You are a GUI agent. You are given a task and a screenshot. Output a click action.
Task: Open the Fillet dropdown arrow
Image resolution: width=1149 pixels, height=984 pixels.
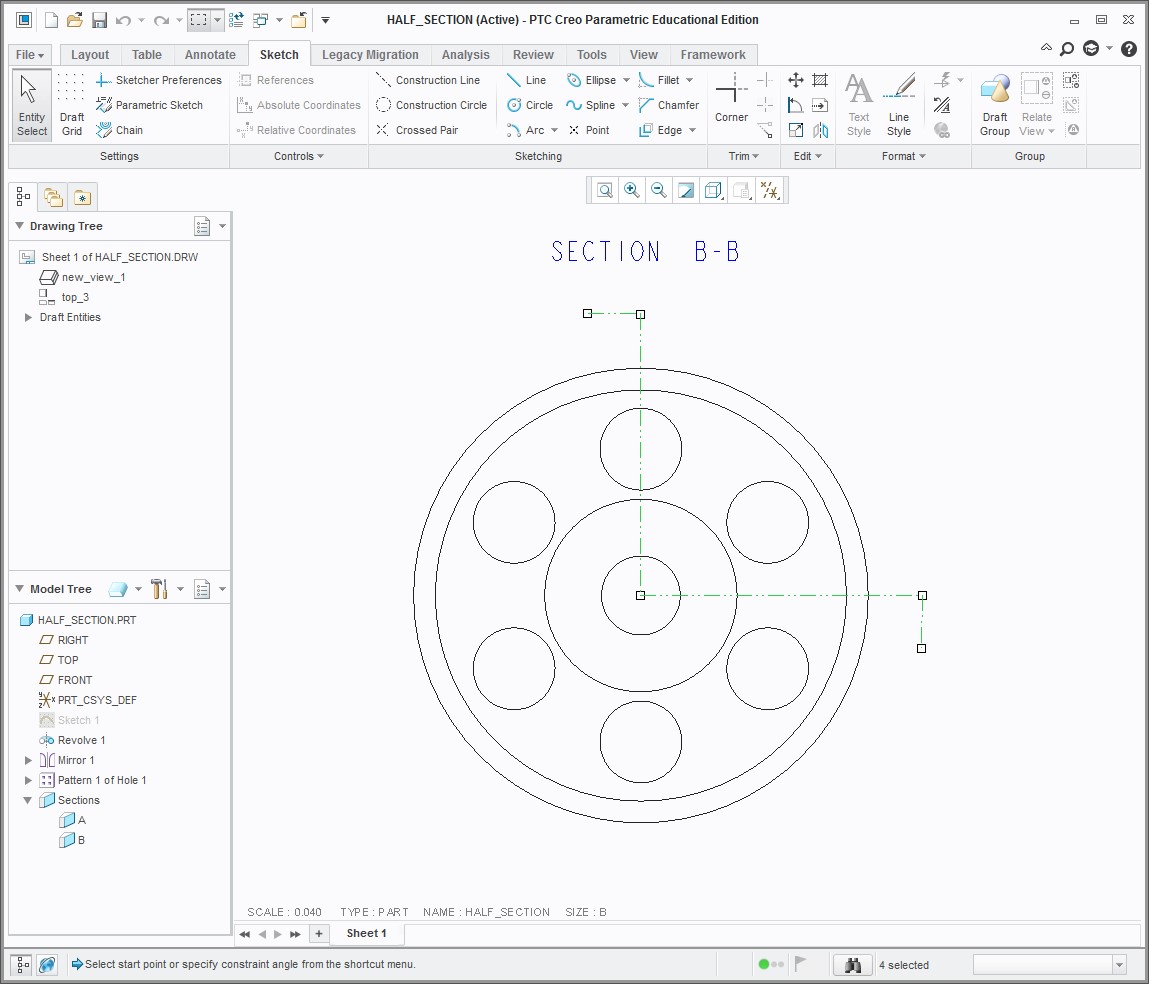pyautogui.click(x=689, y=80)
